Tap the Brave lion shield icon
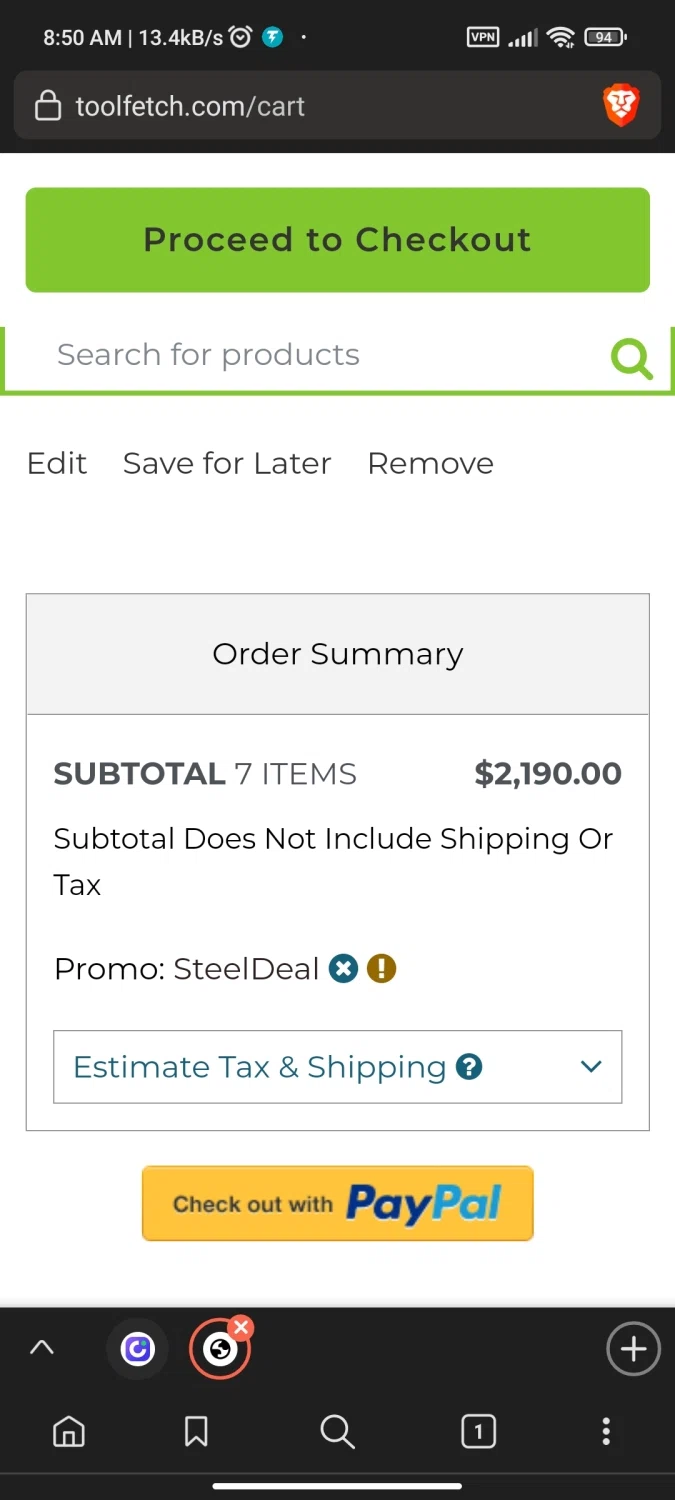 pos(620,106)
